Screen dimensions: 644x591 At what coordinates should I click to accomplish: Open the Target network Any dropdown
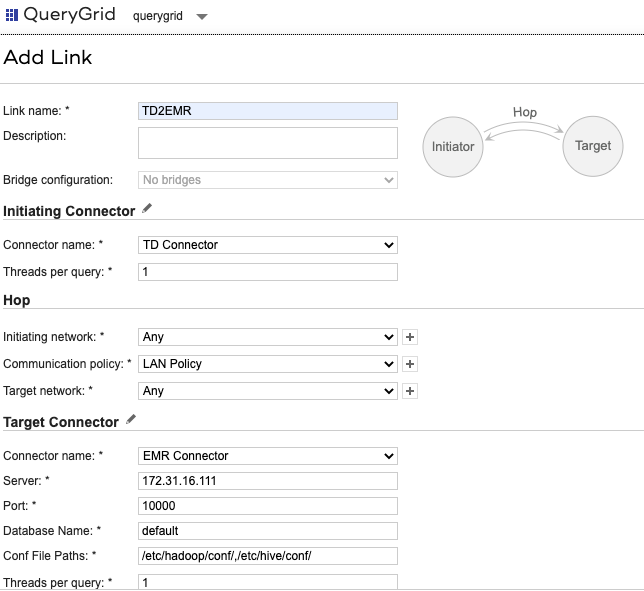click(267, 391)
